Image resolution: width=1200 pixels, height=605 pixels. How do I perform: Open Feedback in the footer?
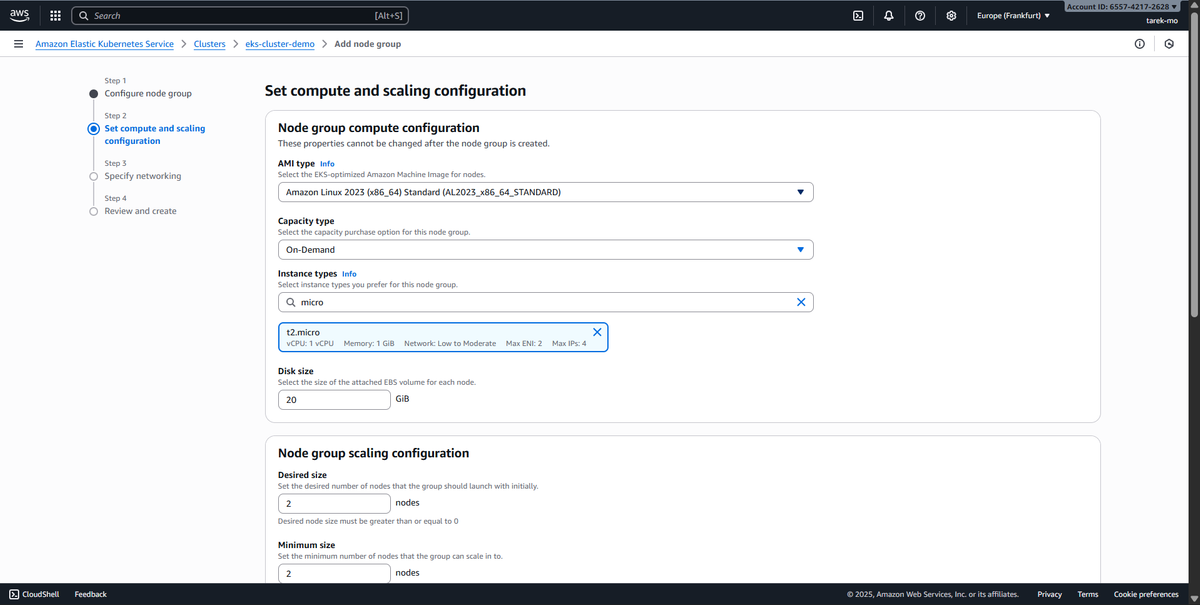90,594
